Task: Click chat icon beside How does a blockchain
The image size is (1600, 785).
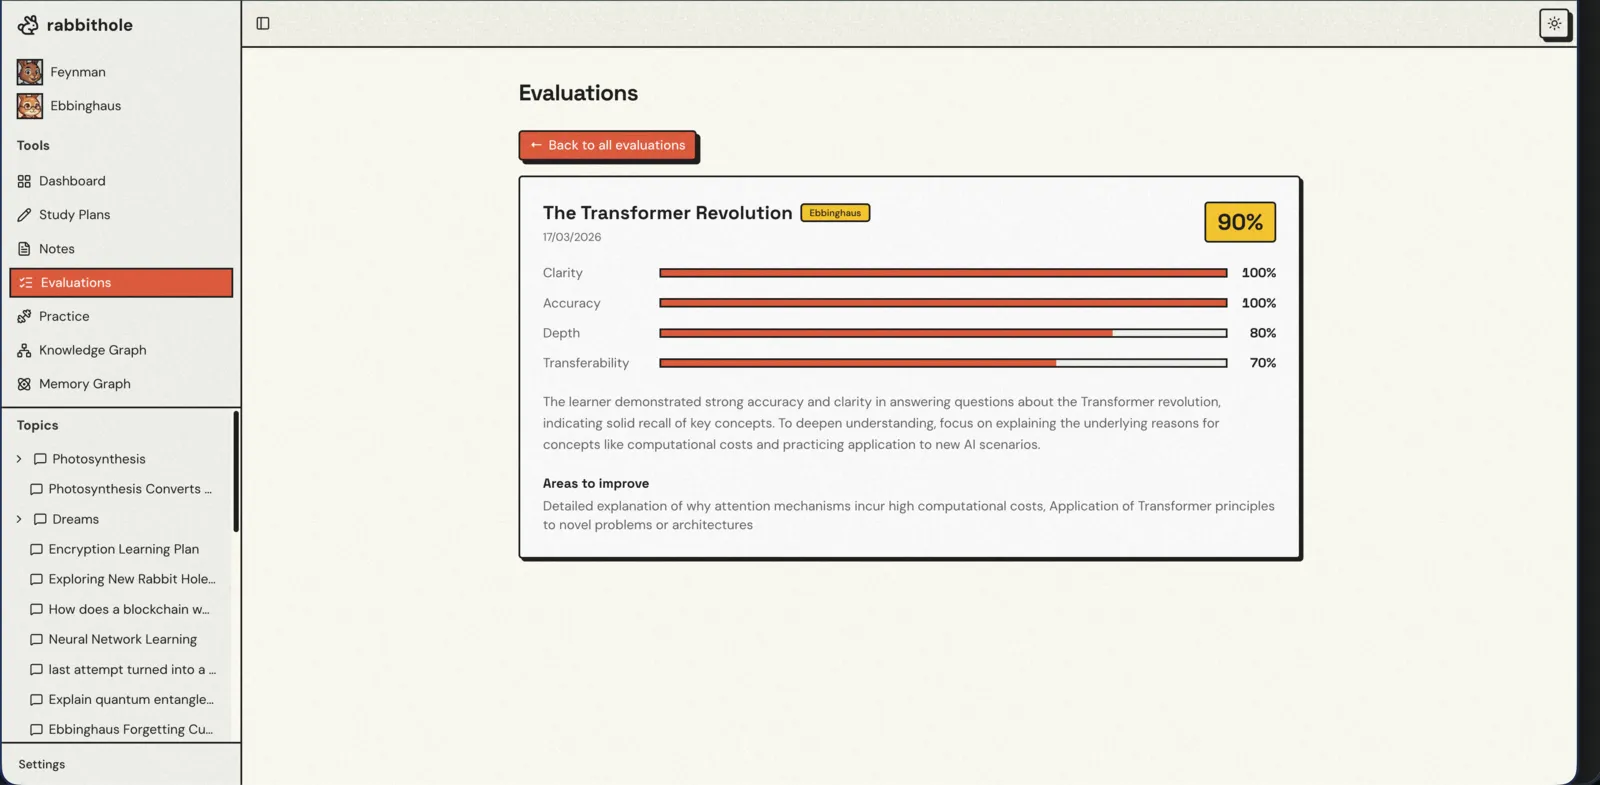Action: 36,609
